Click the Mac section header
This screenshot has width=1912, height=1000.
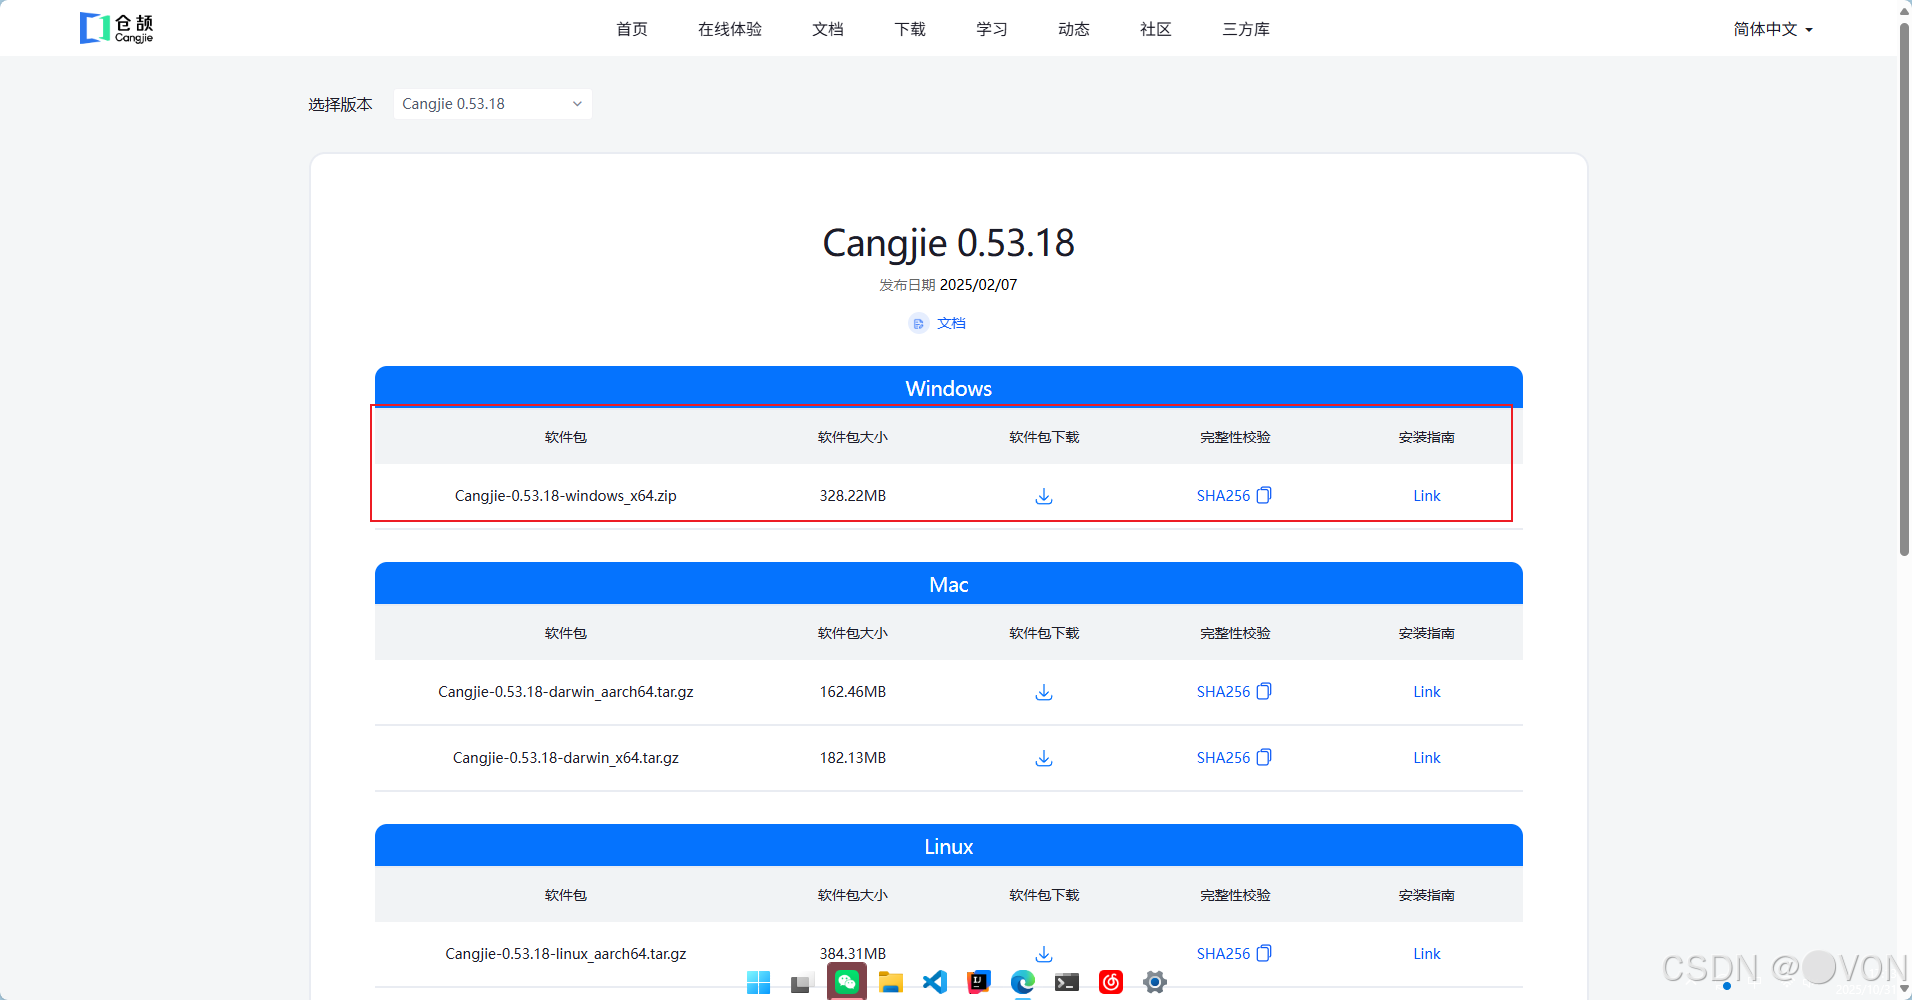[949, 584]
